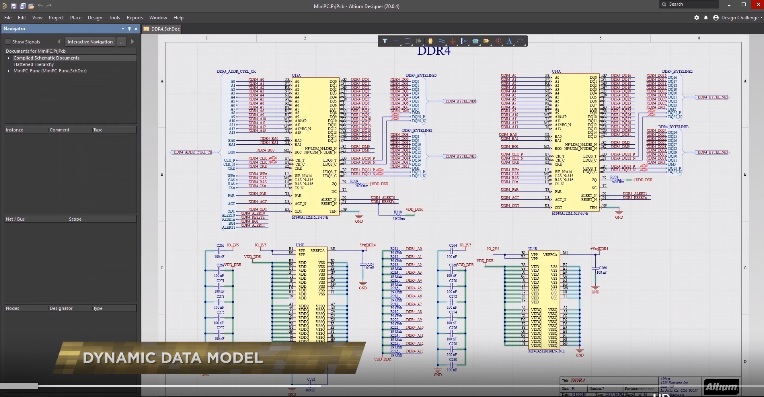Open the Navigator panel dropdown arrow
This screenshot has height=397, width=764.
(124, 29)
